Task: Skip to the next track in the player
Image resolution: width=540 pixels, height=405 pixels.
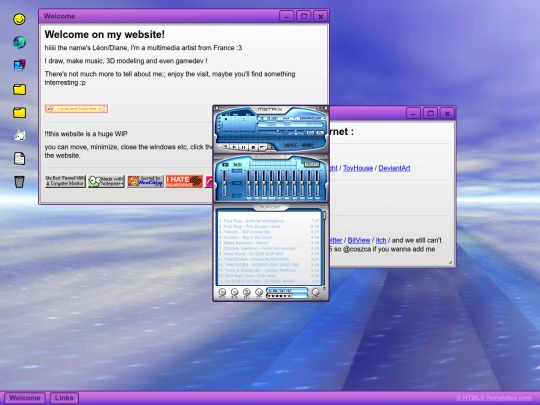Action: (263, 147)
